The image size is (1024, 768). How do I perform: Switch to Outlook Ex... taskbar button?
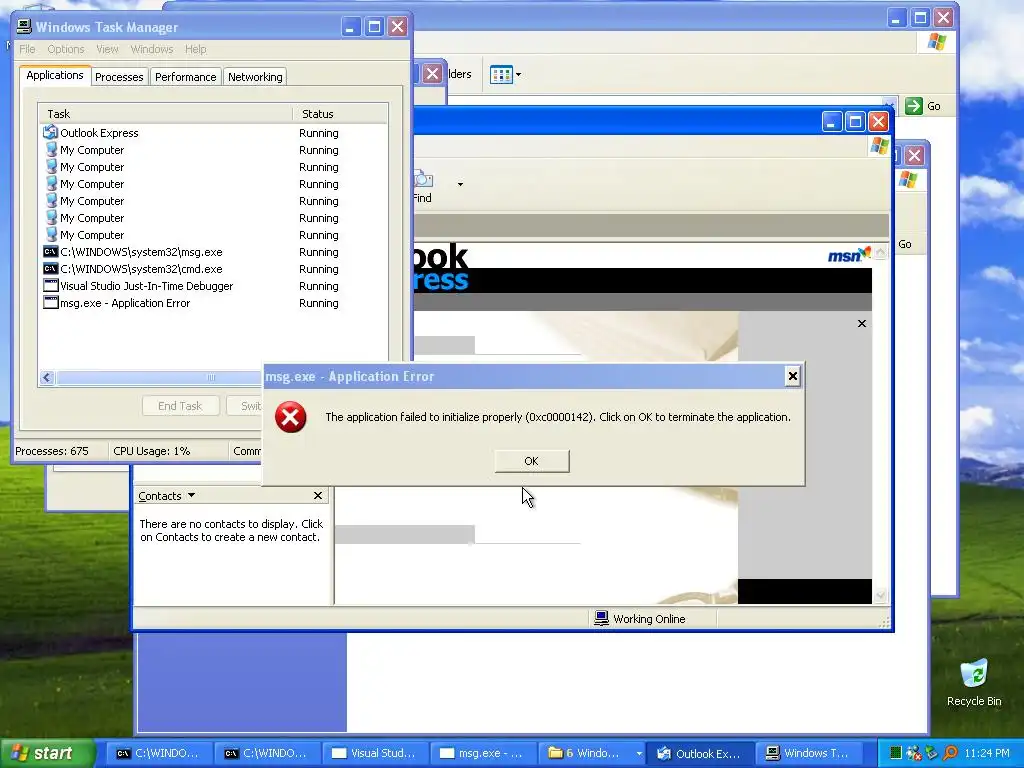tap(700, 753)
